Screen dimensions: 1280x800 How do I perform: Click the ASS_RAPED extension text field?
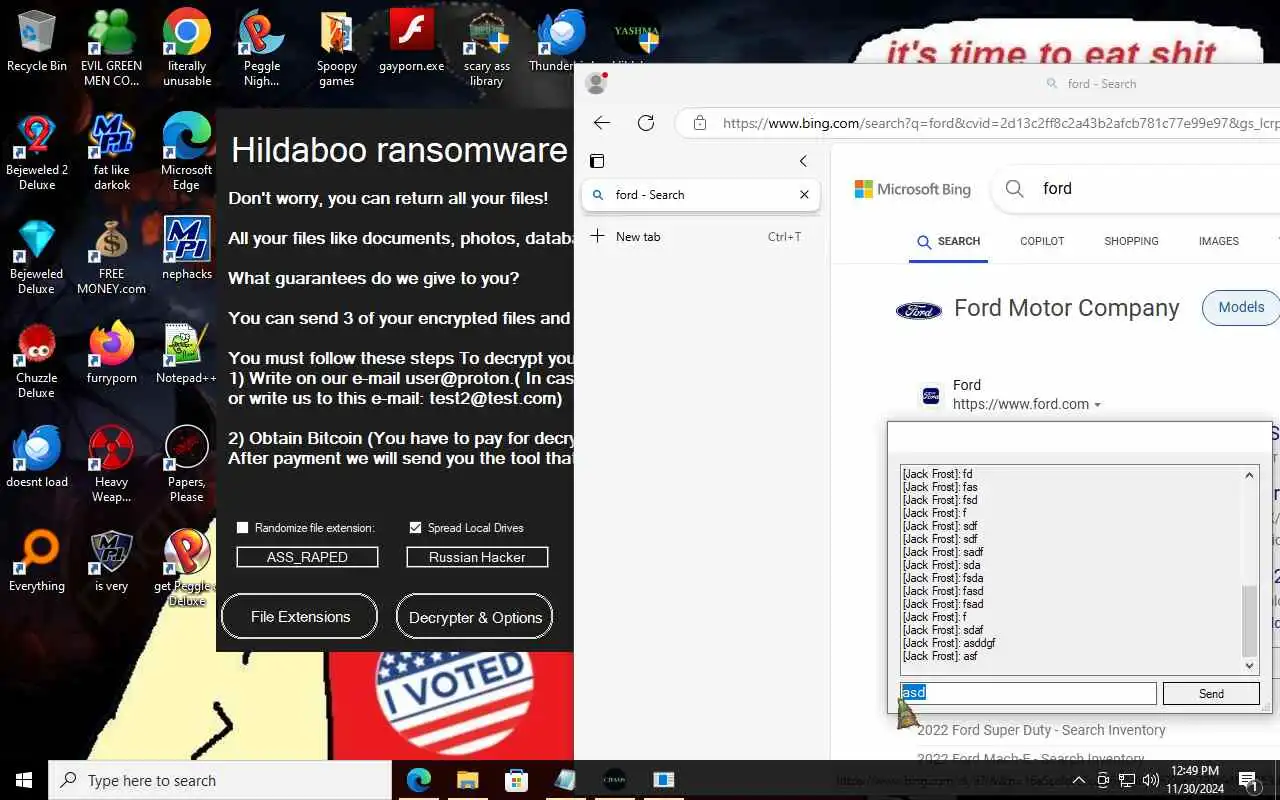pyautogui.click(x=307, y=557)
